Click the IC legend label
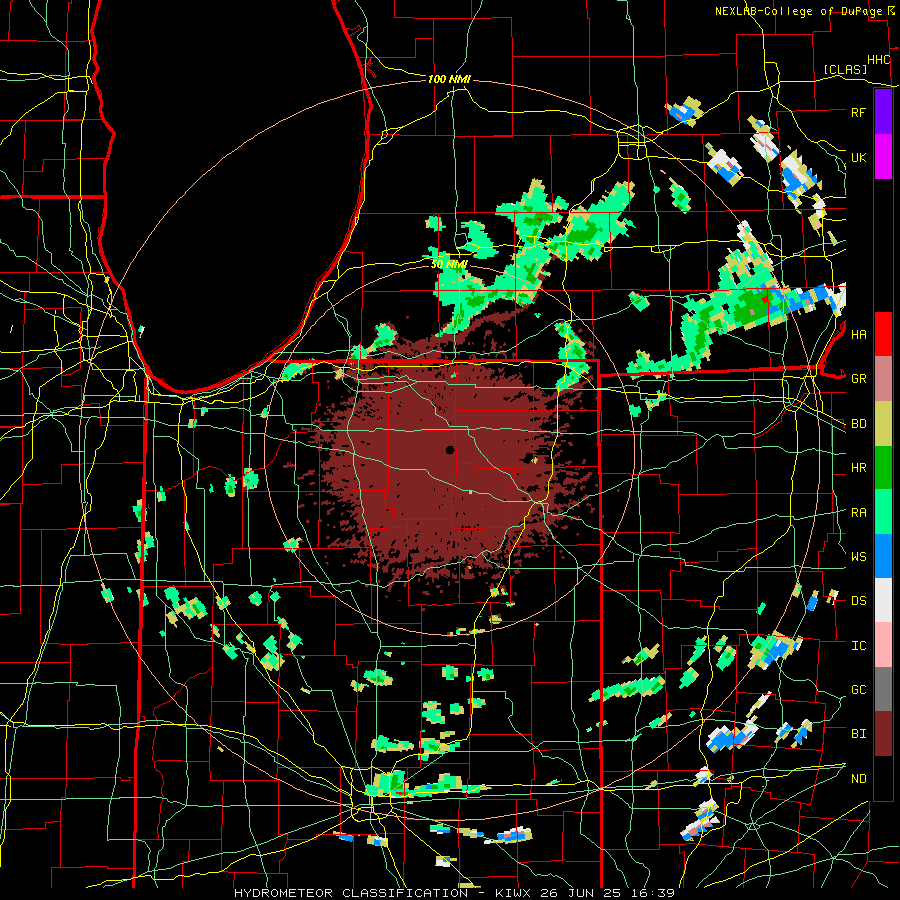 [858, 646]
